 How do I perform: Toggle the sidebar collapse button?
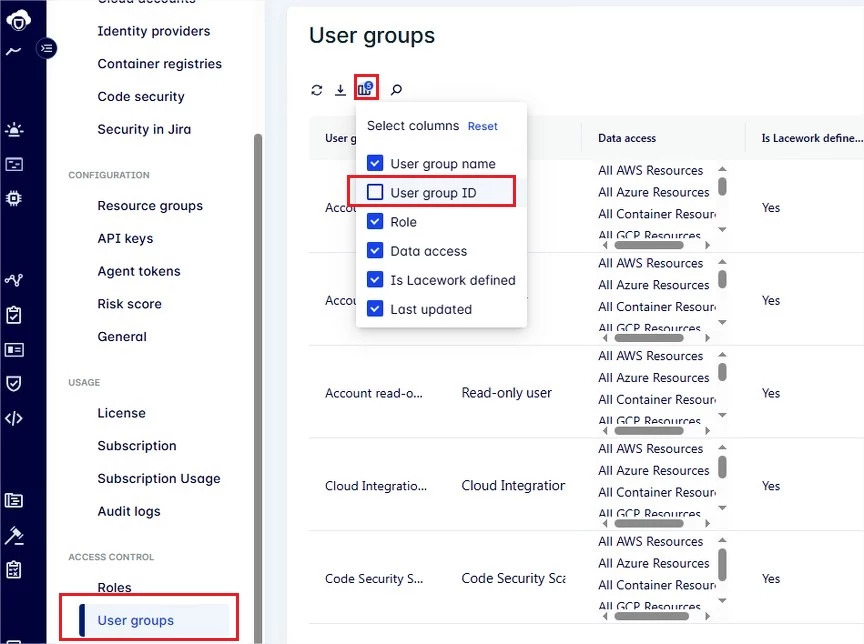coord(47,48)
